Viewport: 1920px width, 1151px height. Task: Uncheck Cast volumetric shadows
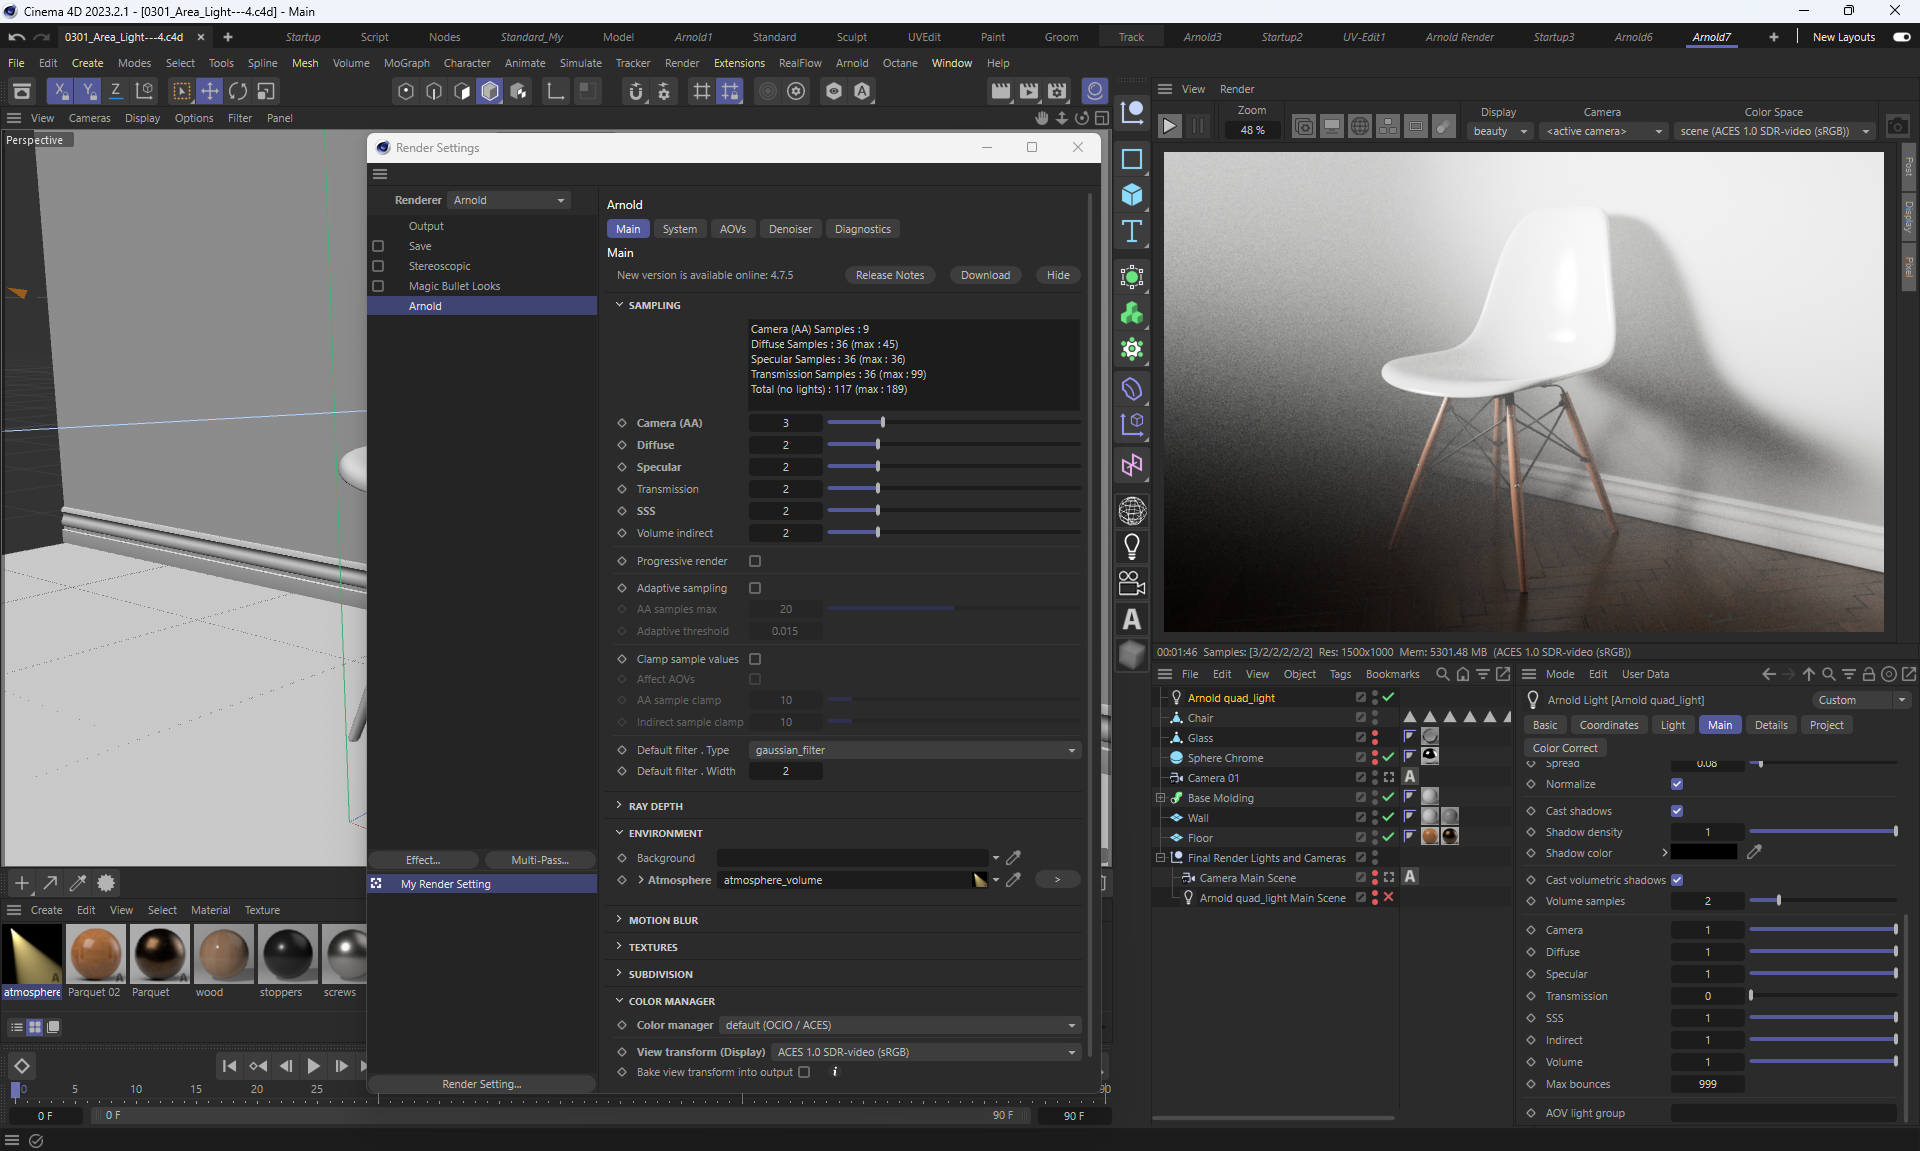pyautogui.click(x=1677, y=880)
